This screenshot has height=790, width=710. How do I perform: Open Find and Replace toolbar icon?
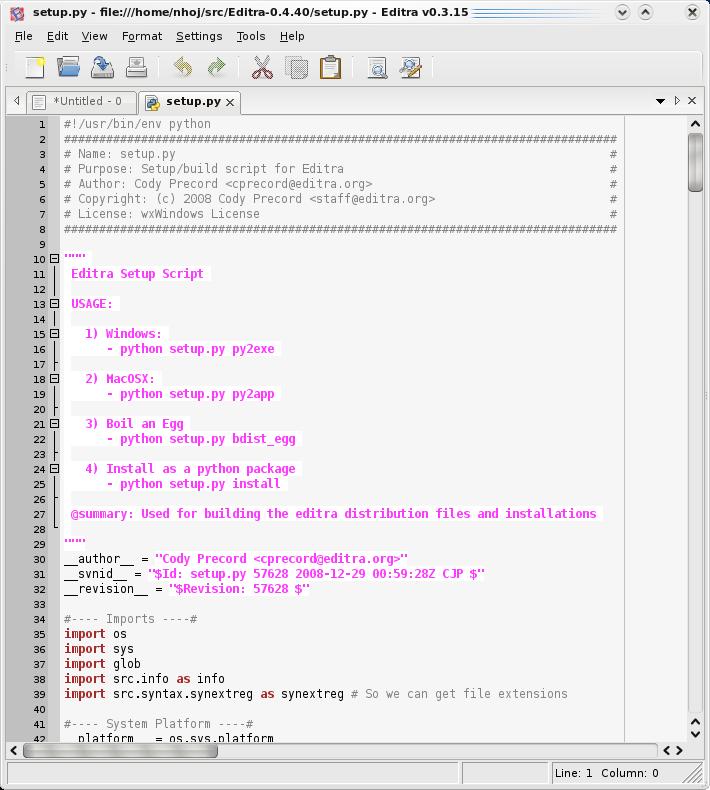coord(410,68)
